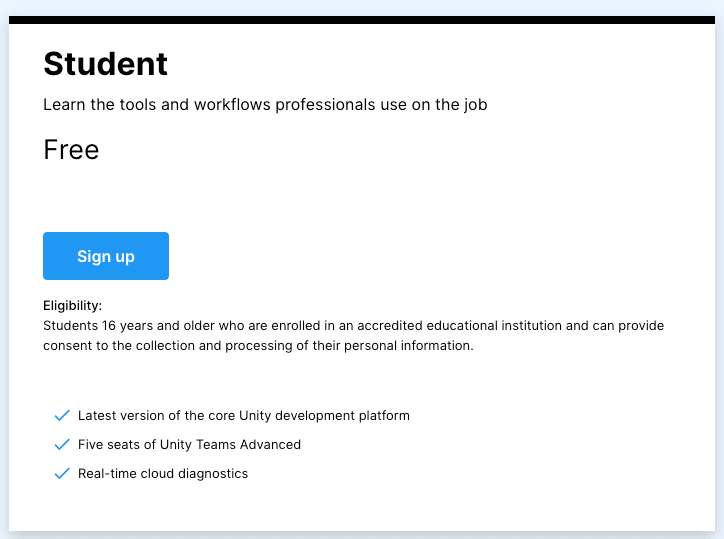Select the Student plan heading
The width and height of the screenshot is (724, 539).
(x=105, y=63)
